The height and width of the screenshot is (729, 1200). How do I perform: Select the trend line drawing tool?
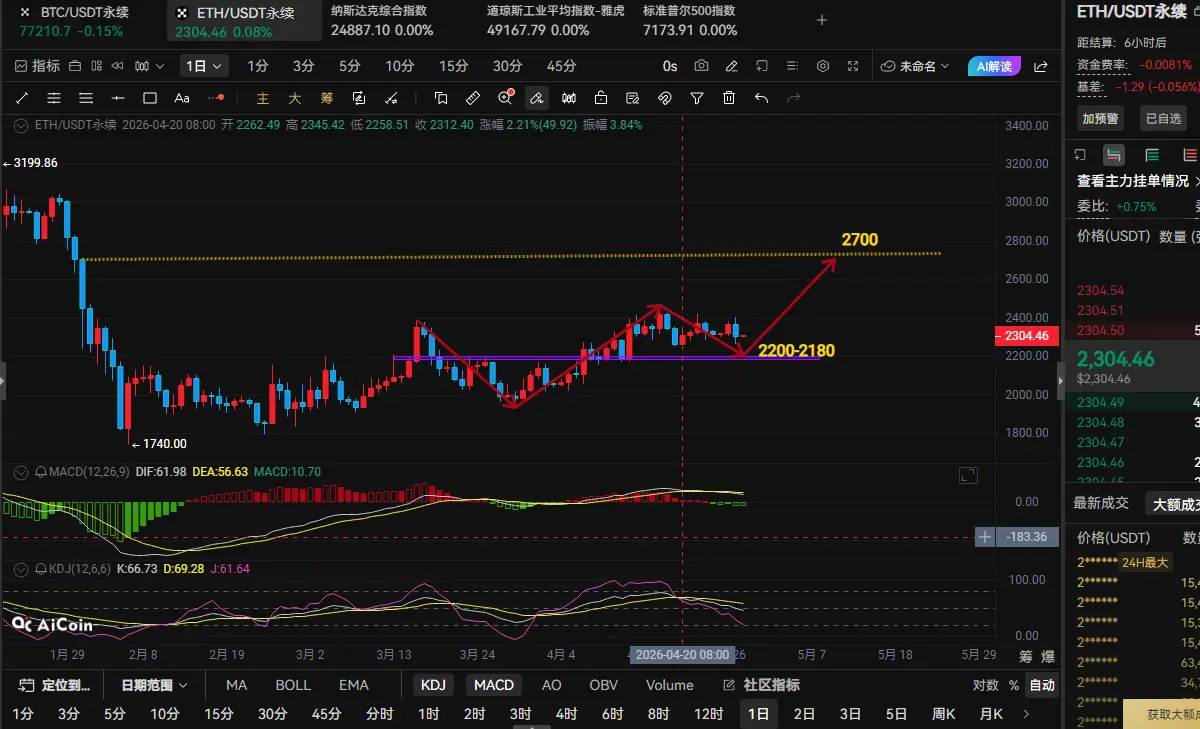(22, 98)
